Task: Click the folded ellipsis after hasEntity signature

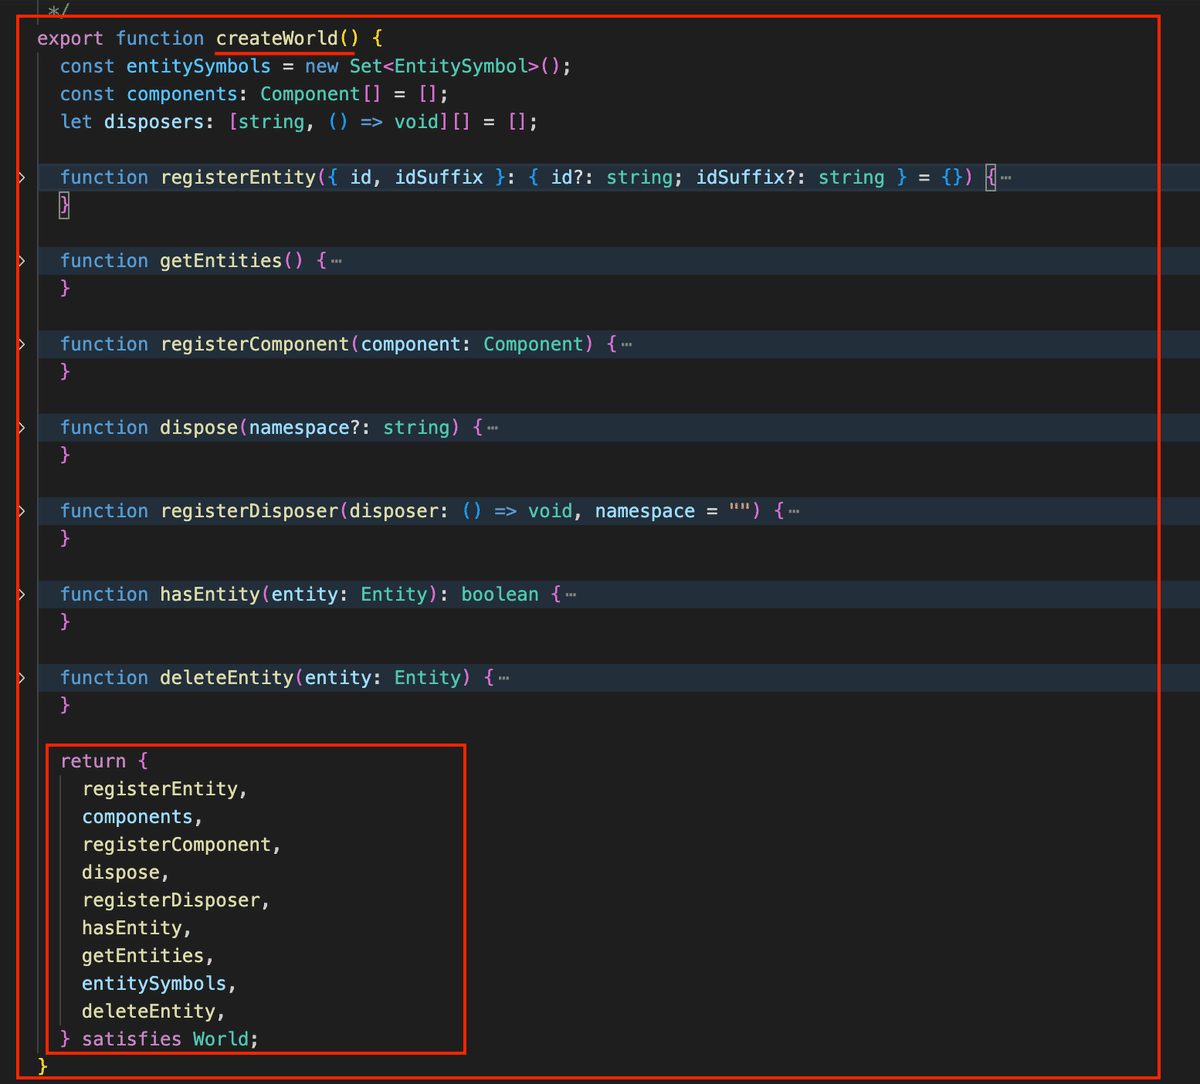Action: pyautogui.click(x=570, y=595)
